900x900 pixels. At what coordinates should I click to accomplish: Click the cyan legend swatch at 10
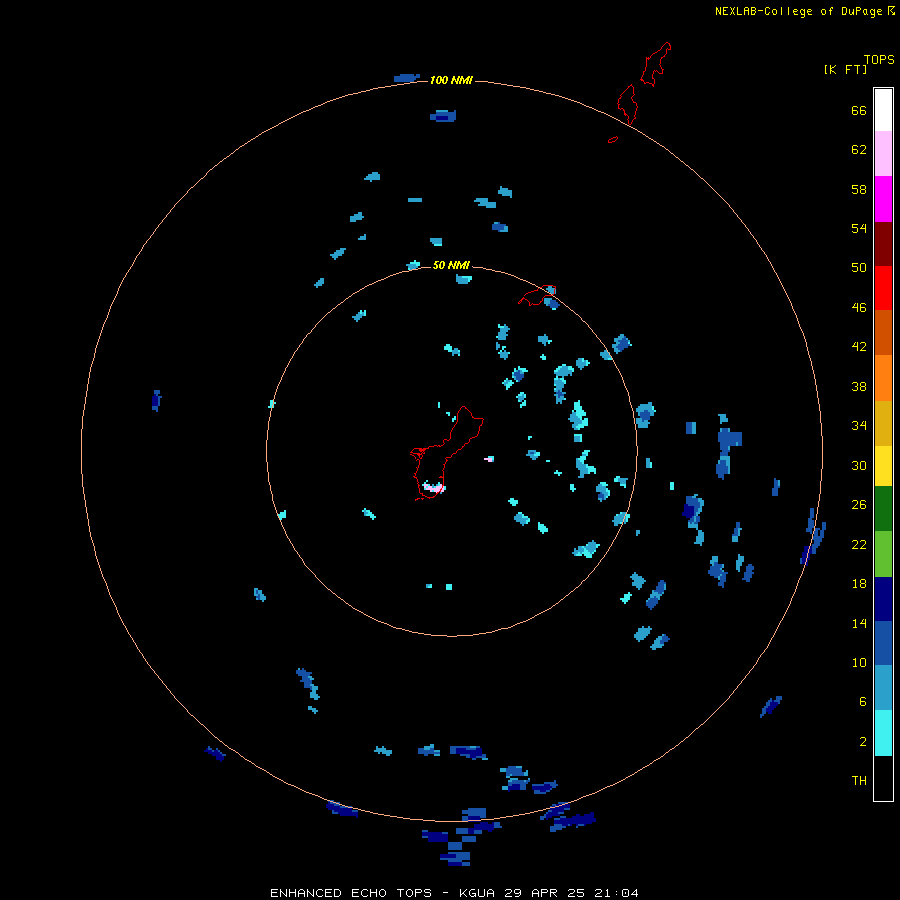(x=883, y=733)
